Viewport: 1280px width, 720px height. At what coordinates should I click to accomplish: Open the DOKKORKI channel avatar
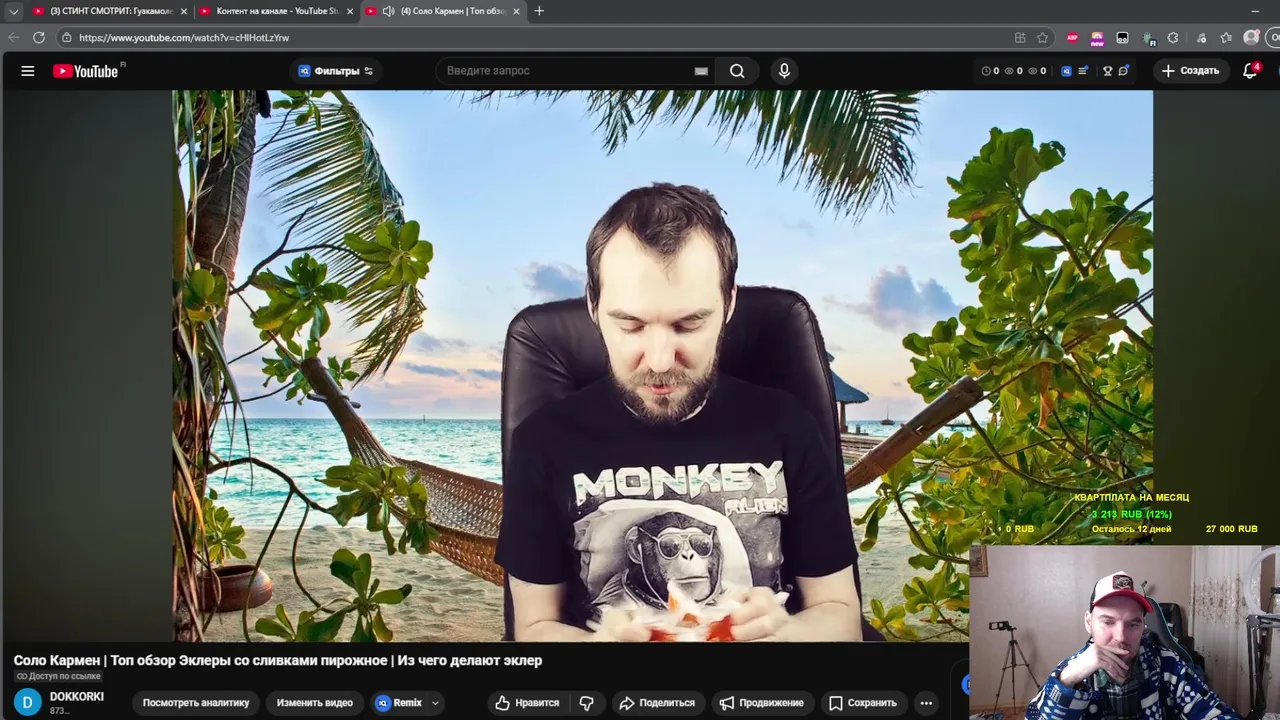(x=28, y=702)
